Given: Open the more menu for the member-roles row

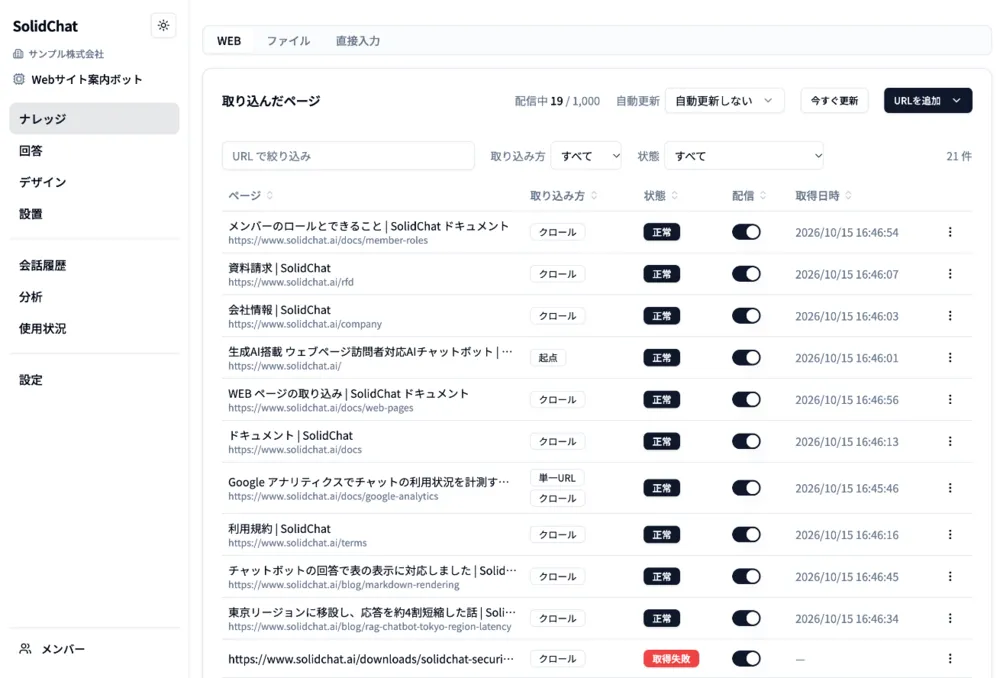Looking at the screenshot, I should [950, 232].
